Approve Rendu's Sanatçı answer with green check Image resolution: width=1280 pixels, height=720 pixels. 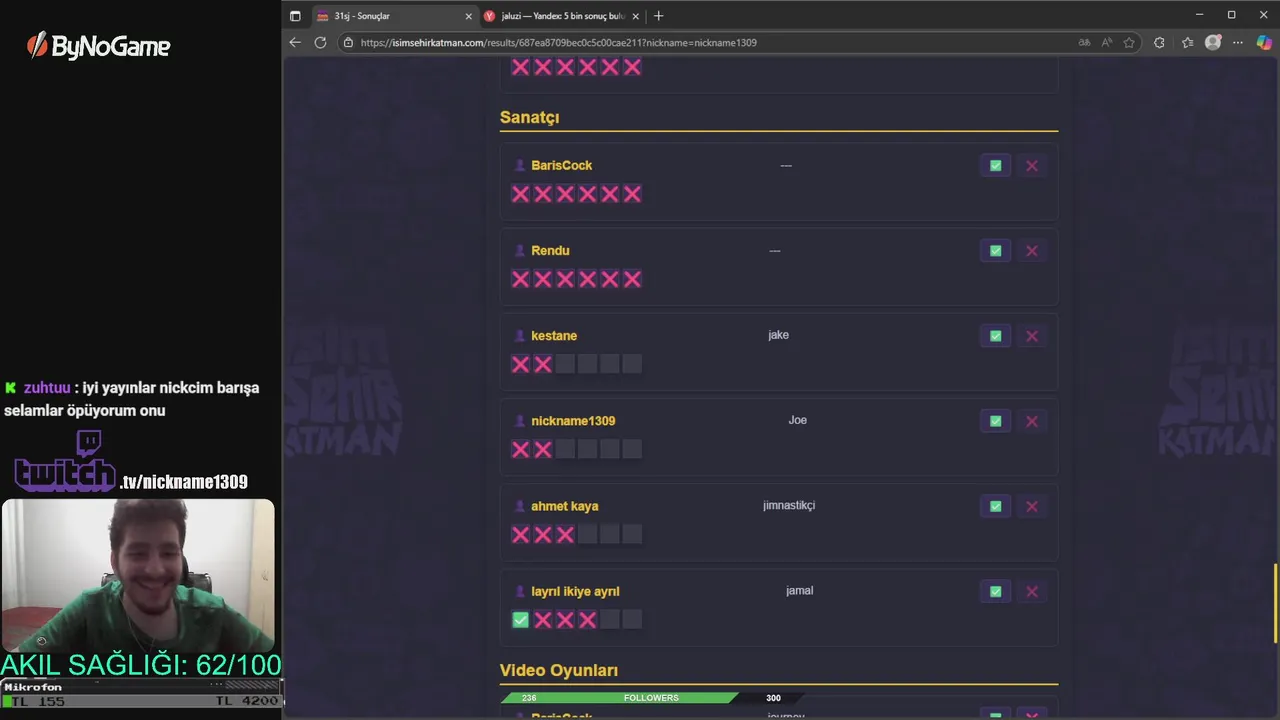[x=995, y=251]
